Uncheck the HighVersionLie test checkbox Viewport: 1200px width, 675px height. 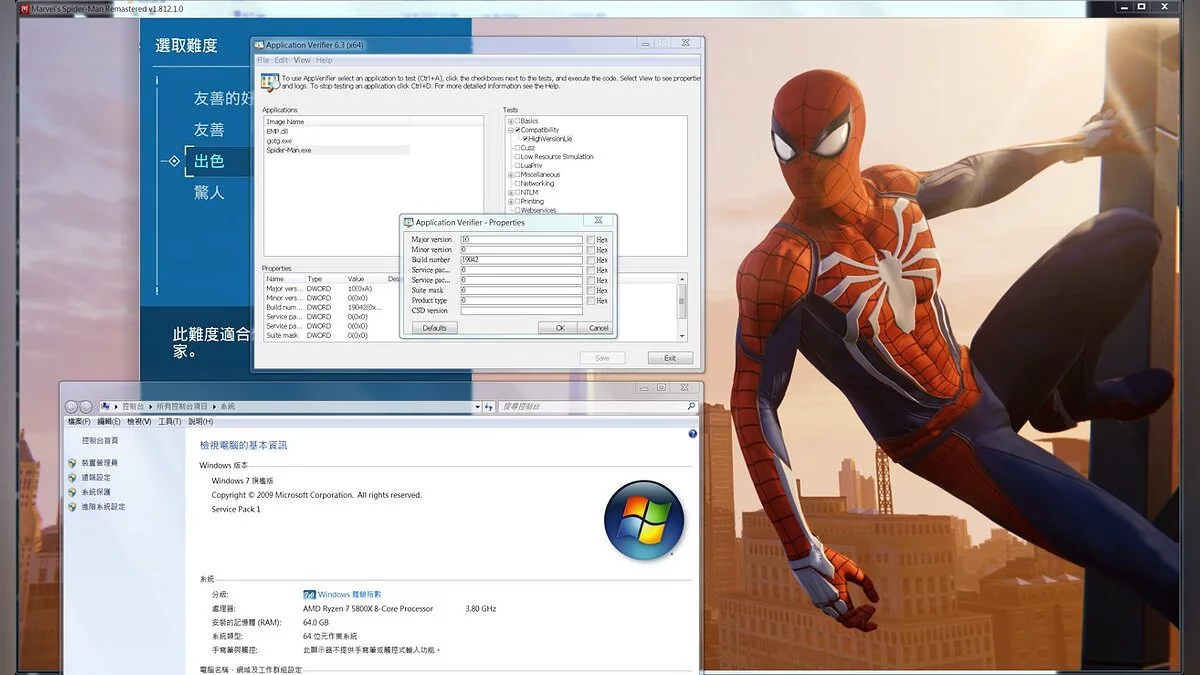point(526,139)
